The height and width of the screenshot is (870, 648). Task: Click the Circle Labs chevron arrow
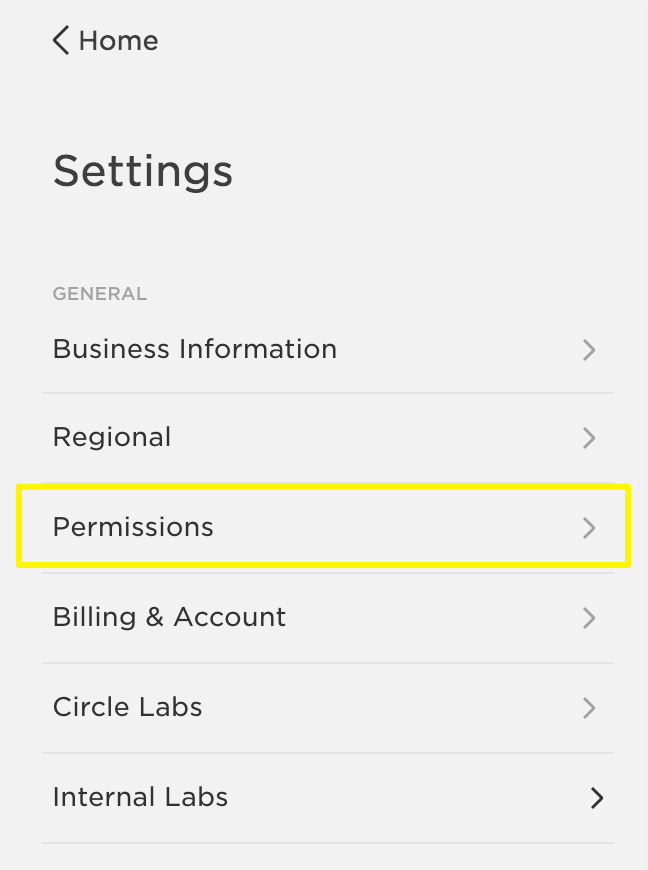589,708
